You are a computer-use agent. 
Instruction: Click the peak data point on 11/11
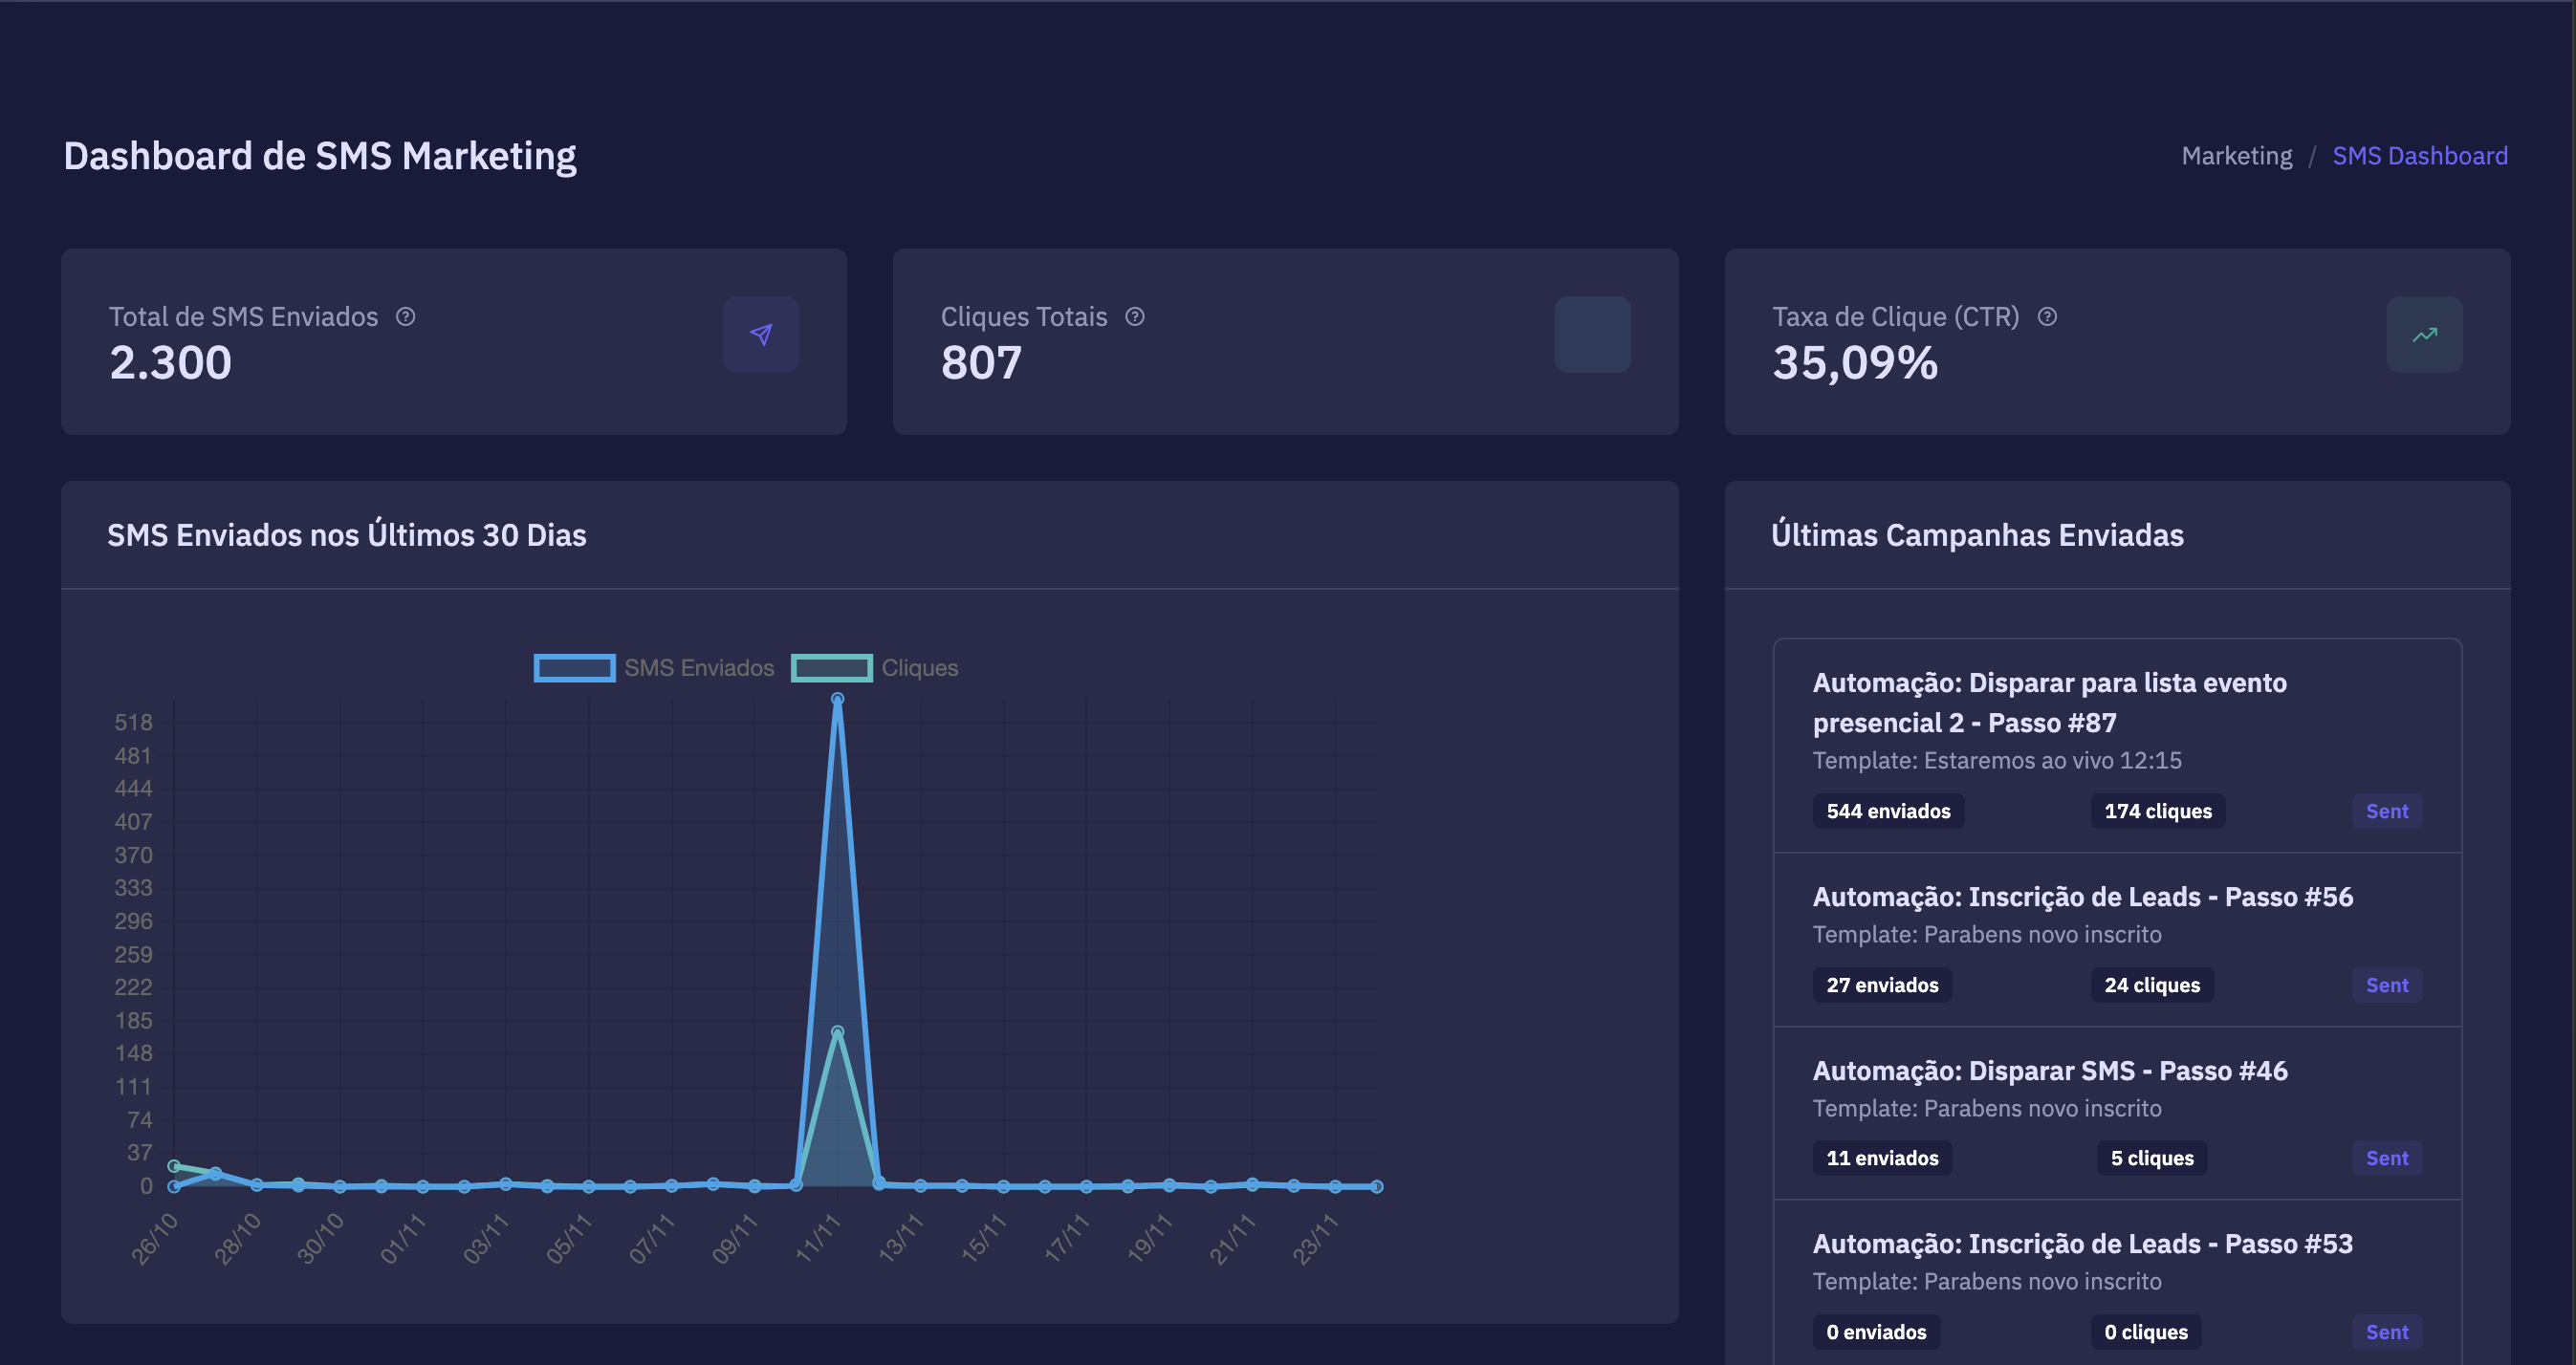(x=837, y=700)
